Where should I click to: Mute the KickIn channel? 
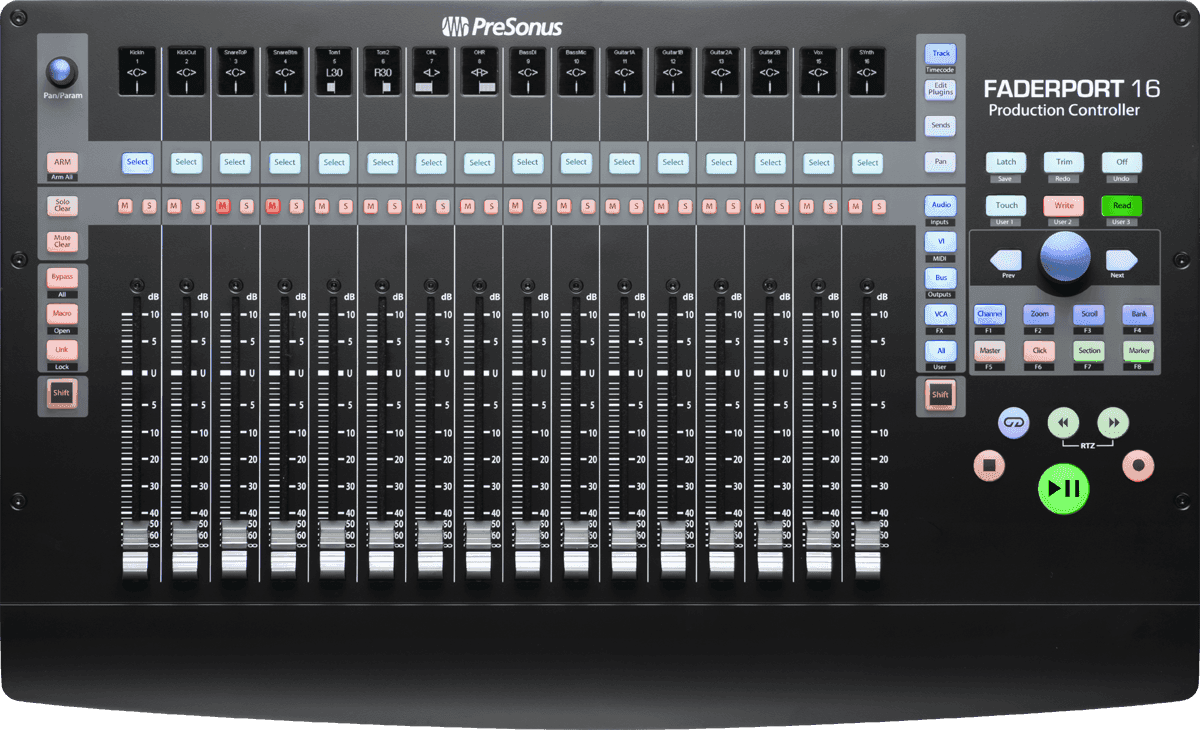coord(125,206)
